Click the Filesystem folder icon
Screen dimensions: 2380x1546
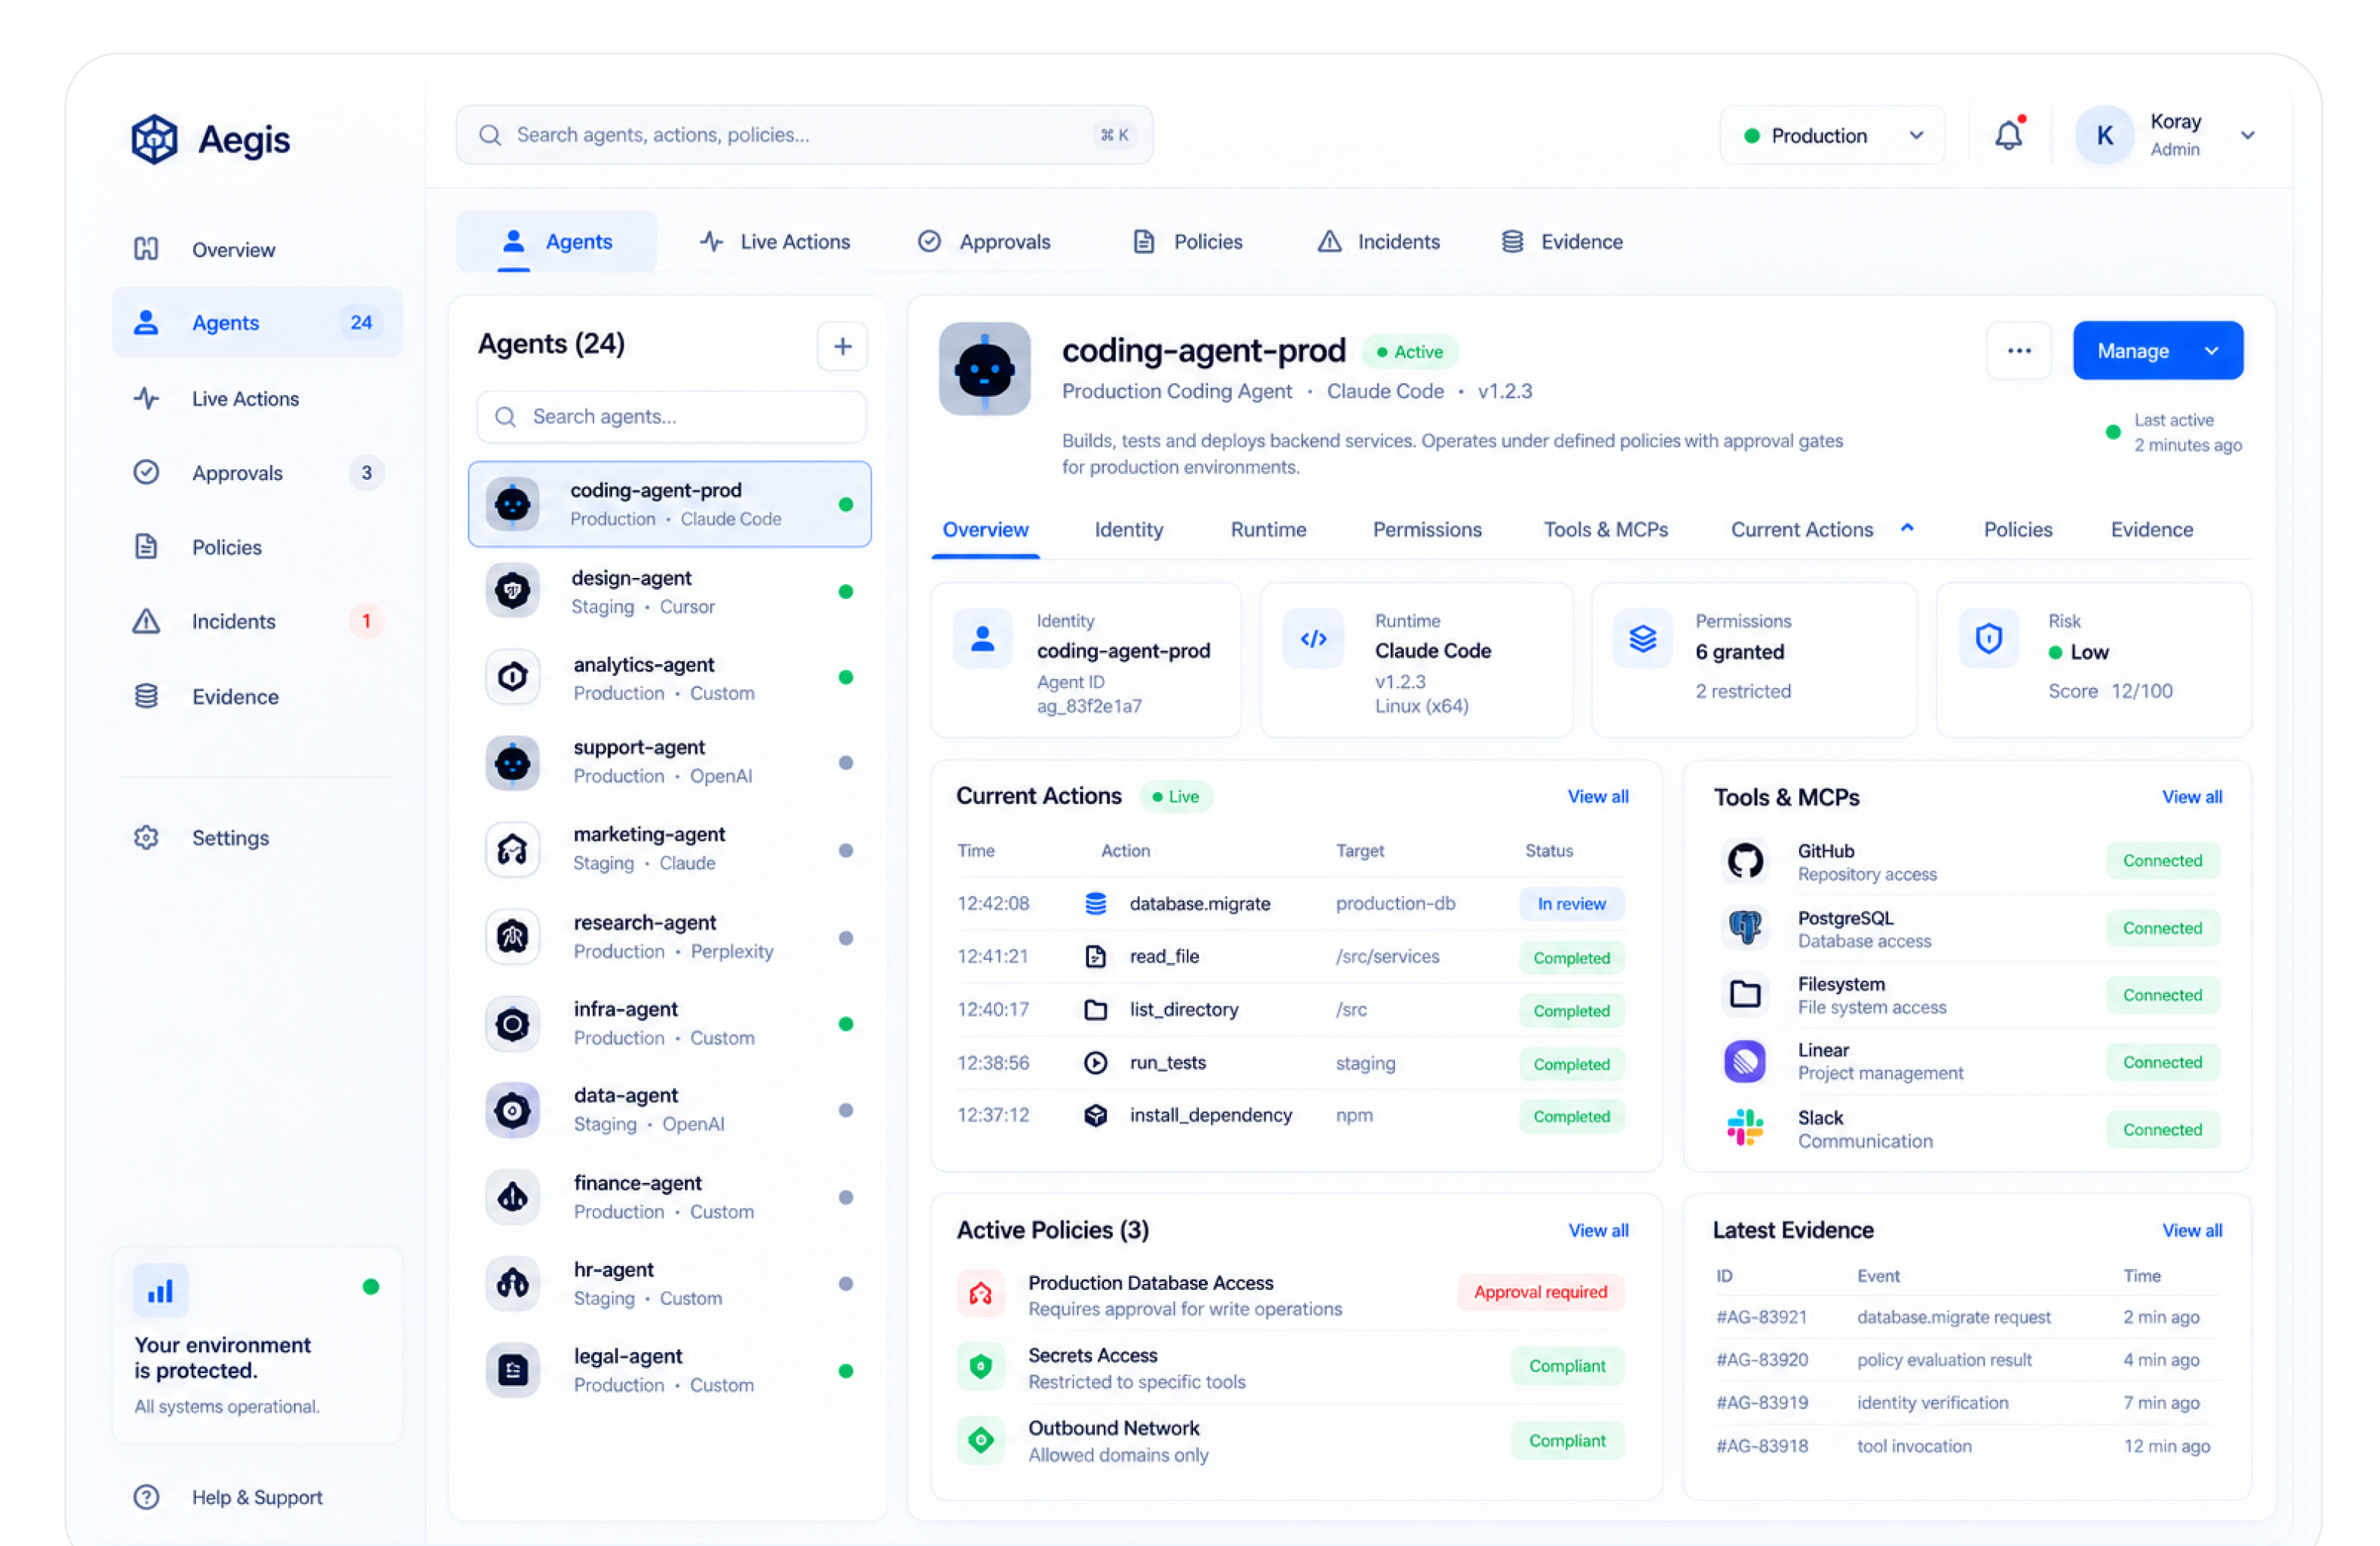[1745, 994]
